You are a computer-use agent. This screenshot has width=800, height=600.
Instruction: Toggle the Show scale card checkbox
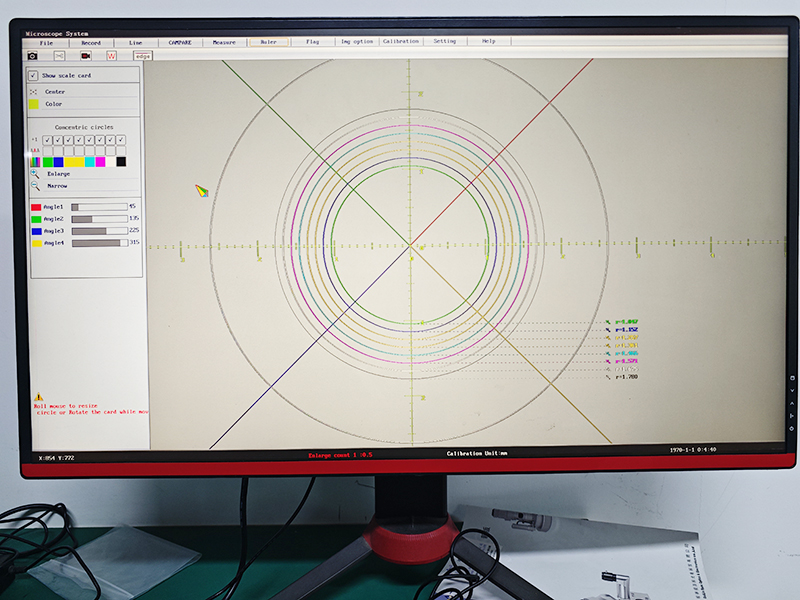click(33, 75)
